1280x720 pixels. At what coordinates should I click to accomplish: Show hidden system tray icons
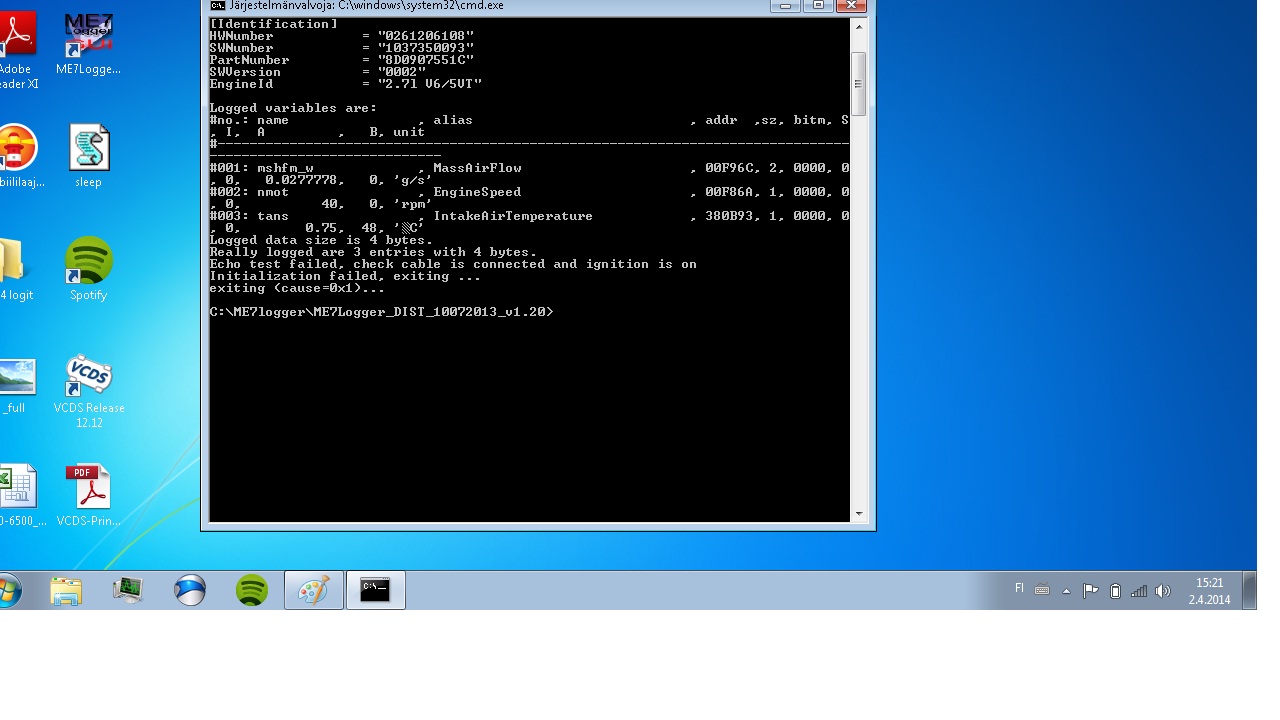click(1066, 591)
